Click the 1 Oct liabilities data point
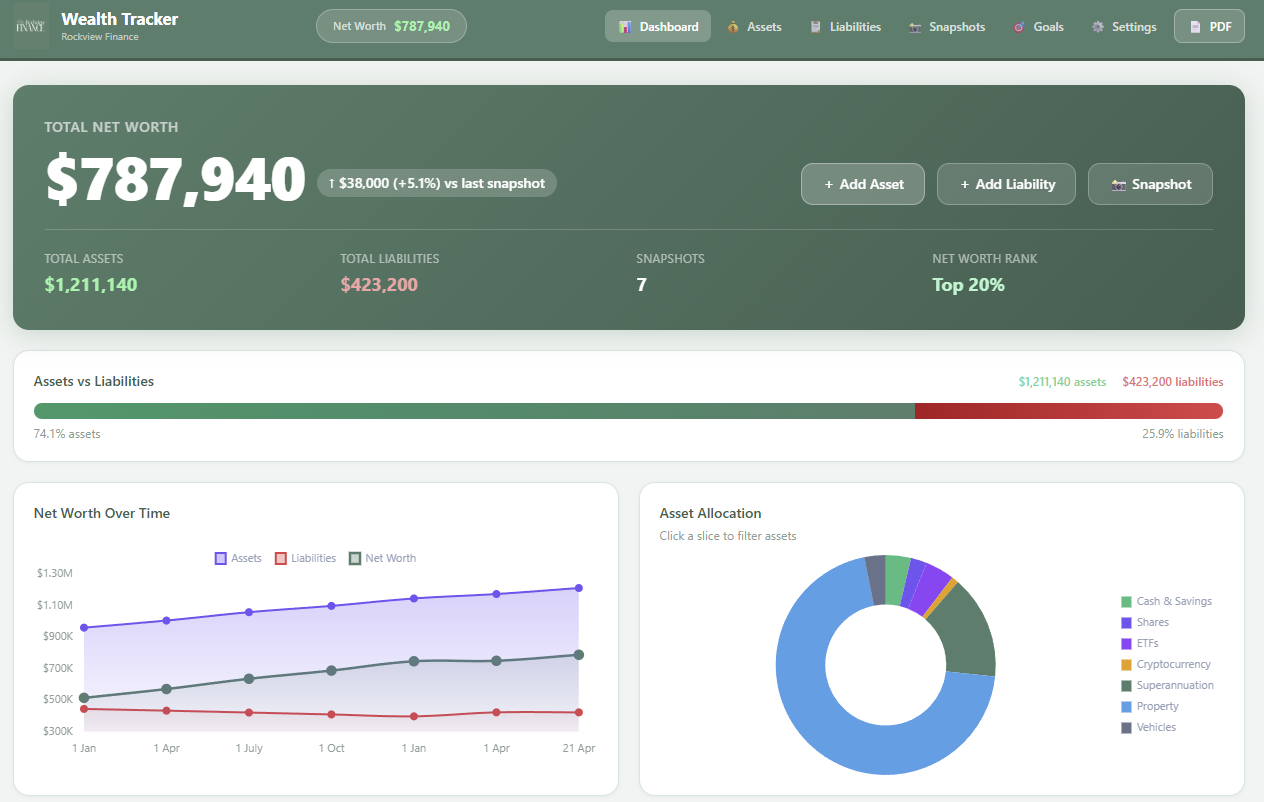 331,714
